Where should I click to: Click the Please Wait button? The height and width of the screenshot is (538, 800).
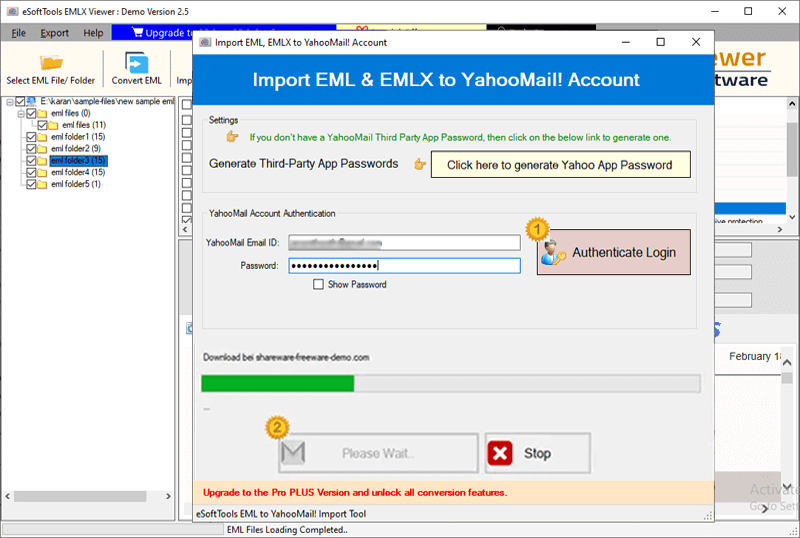tap(378, 453)
